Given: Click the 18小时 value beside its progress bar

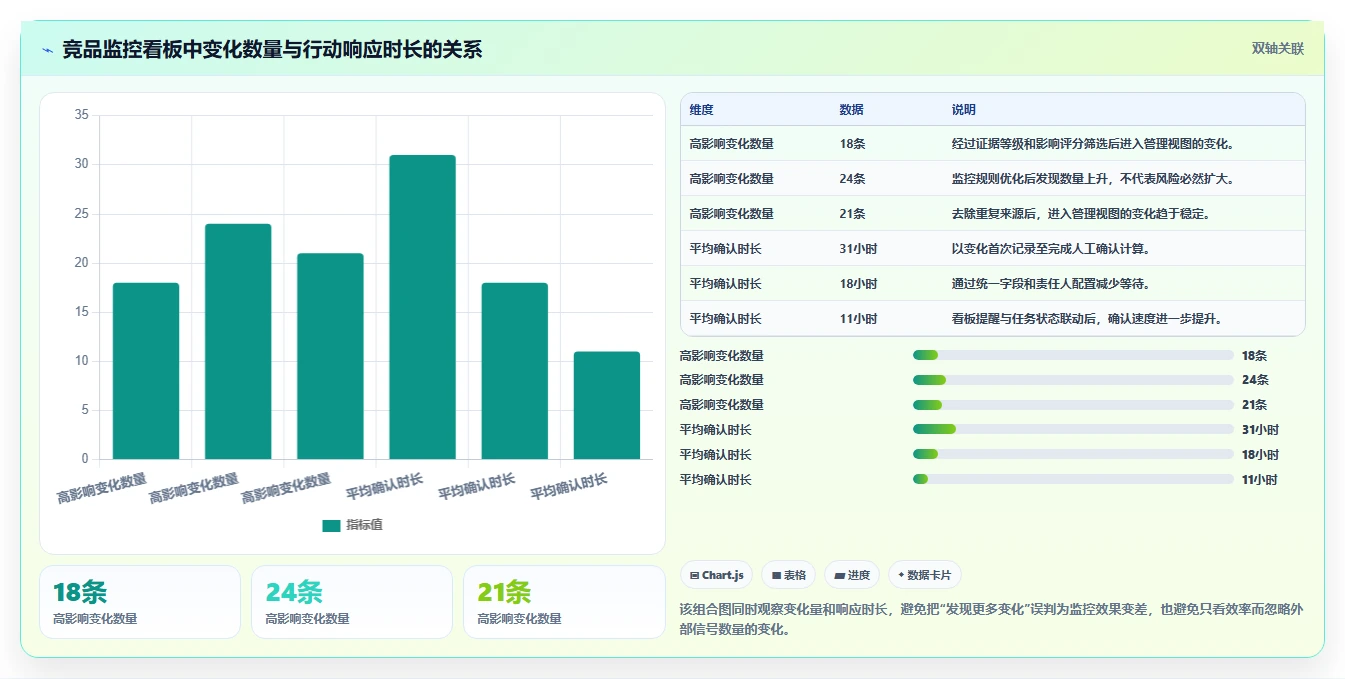Looking at the screenshot, I should click(x=1260, y=455).
